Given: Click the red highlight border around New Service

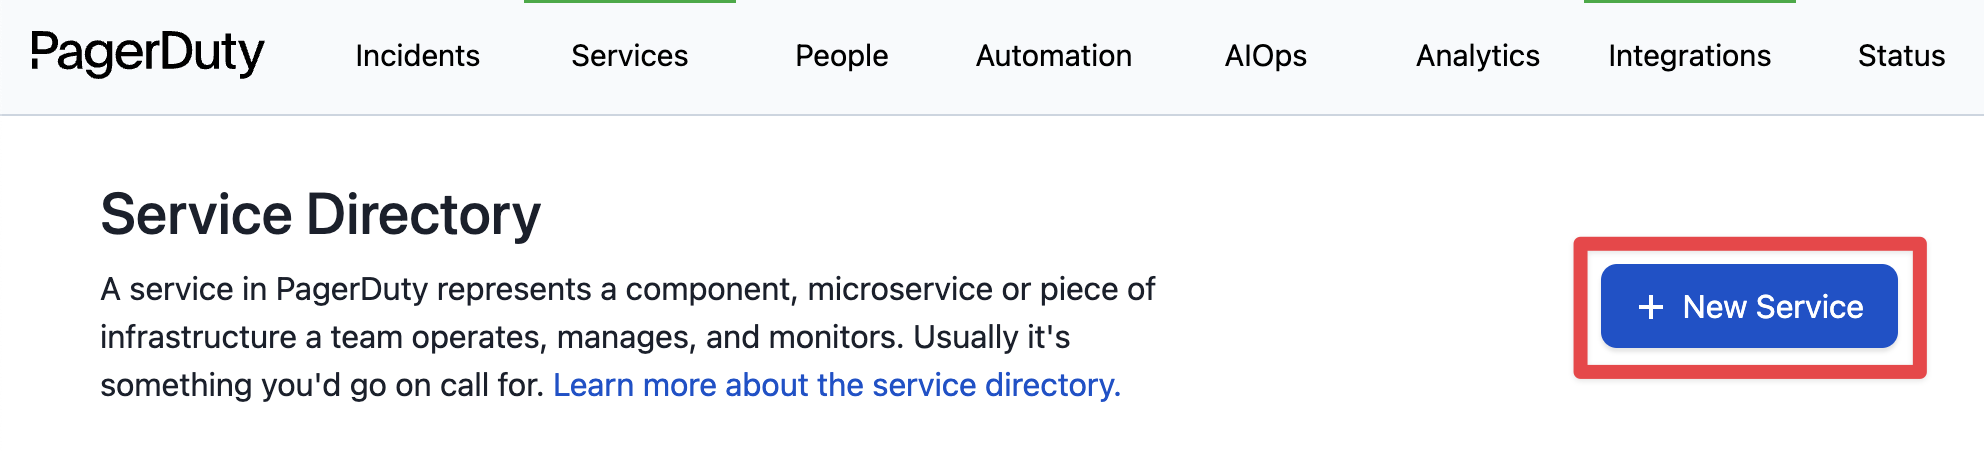Looking at the screenshot, I should 1750,243.
